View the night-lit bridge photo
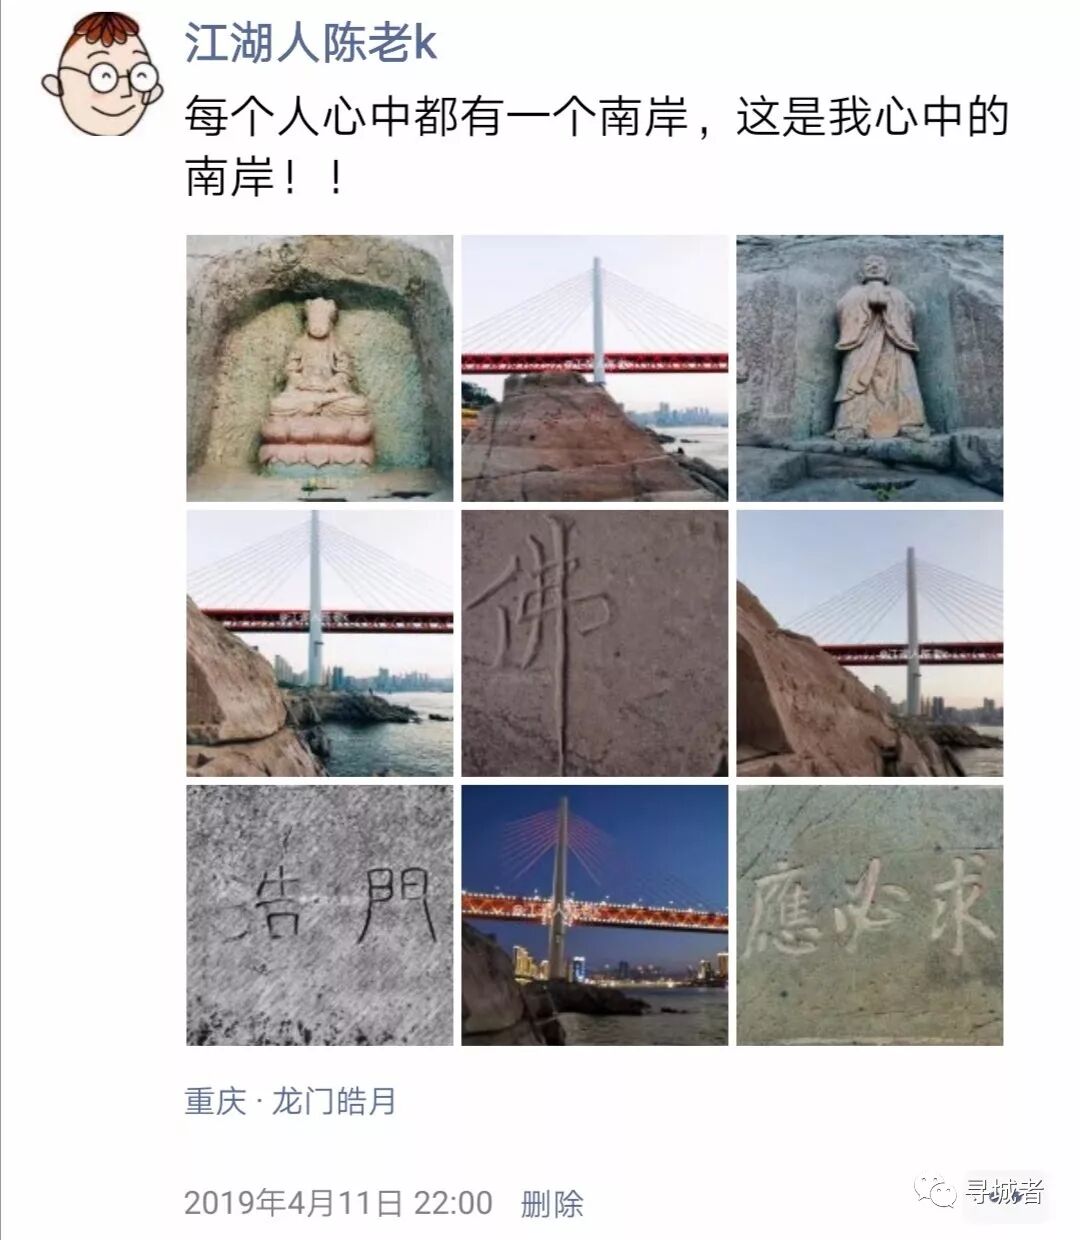Image resolution: width=1080 pixels, height=1240 pixels. point(595,915)
